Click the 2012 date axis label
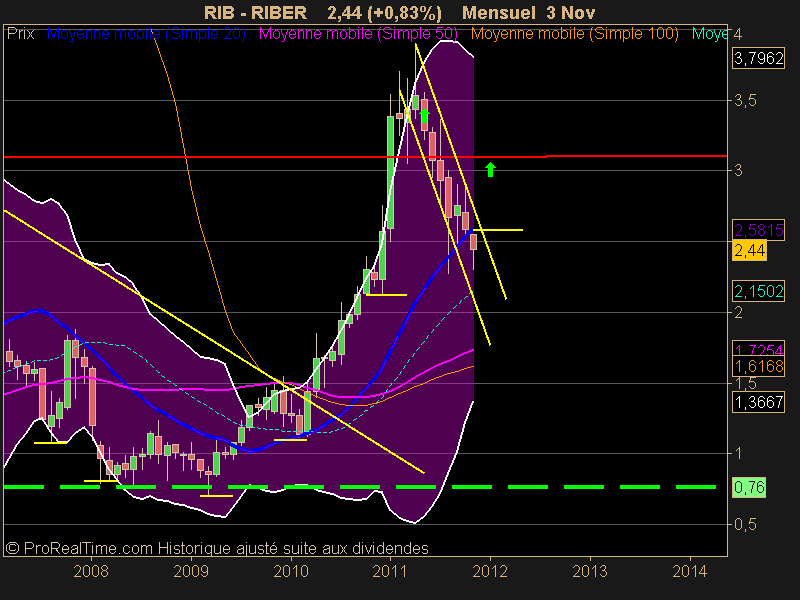The height and width of the screenshot is (600, 800). [490, 571]
